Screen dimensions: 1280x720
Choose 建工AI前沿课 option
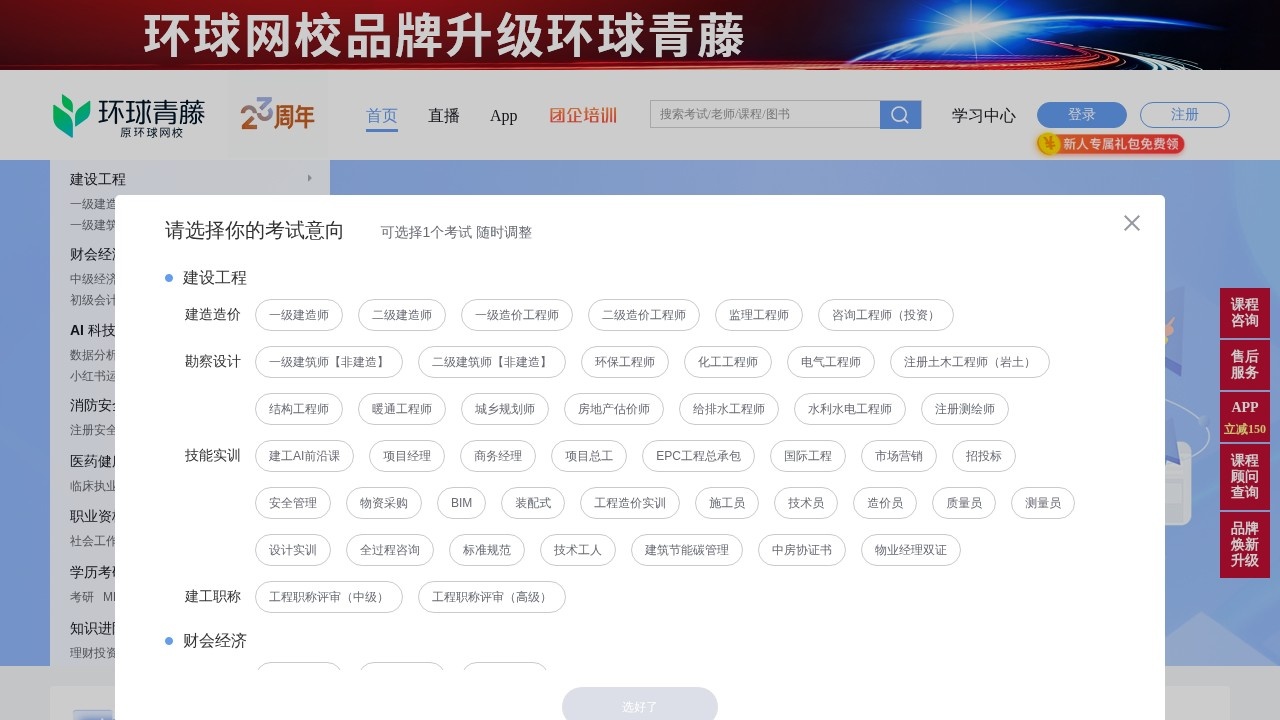[305, 456]
